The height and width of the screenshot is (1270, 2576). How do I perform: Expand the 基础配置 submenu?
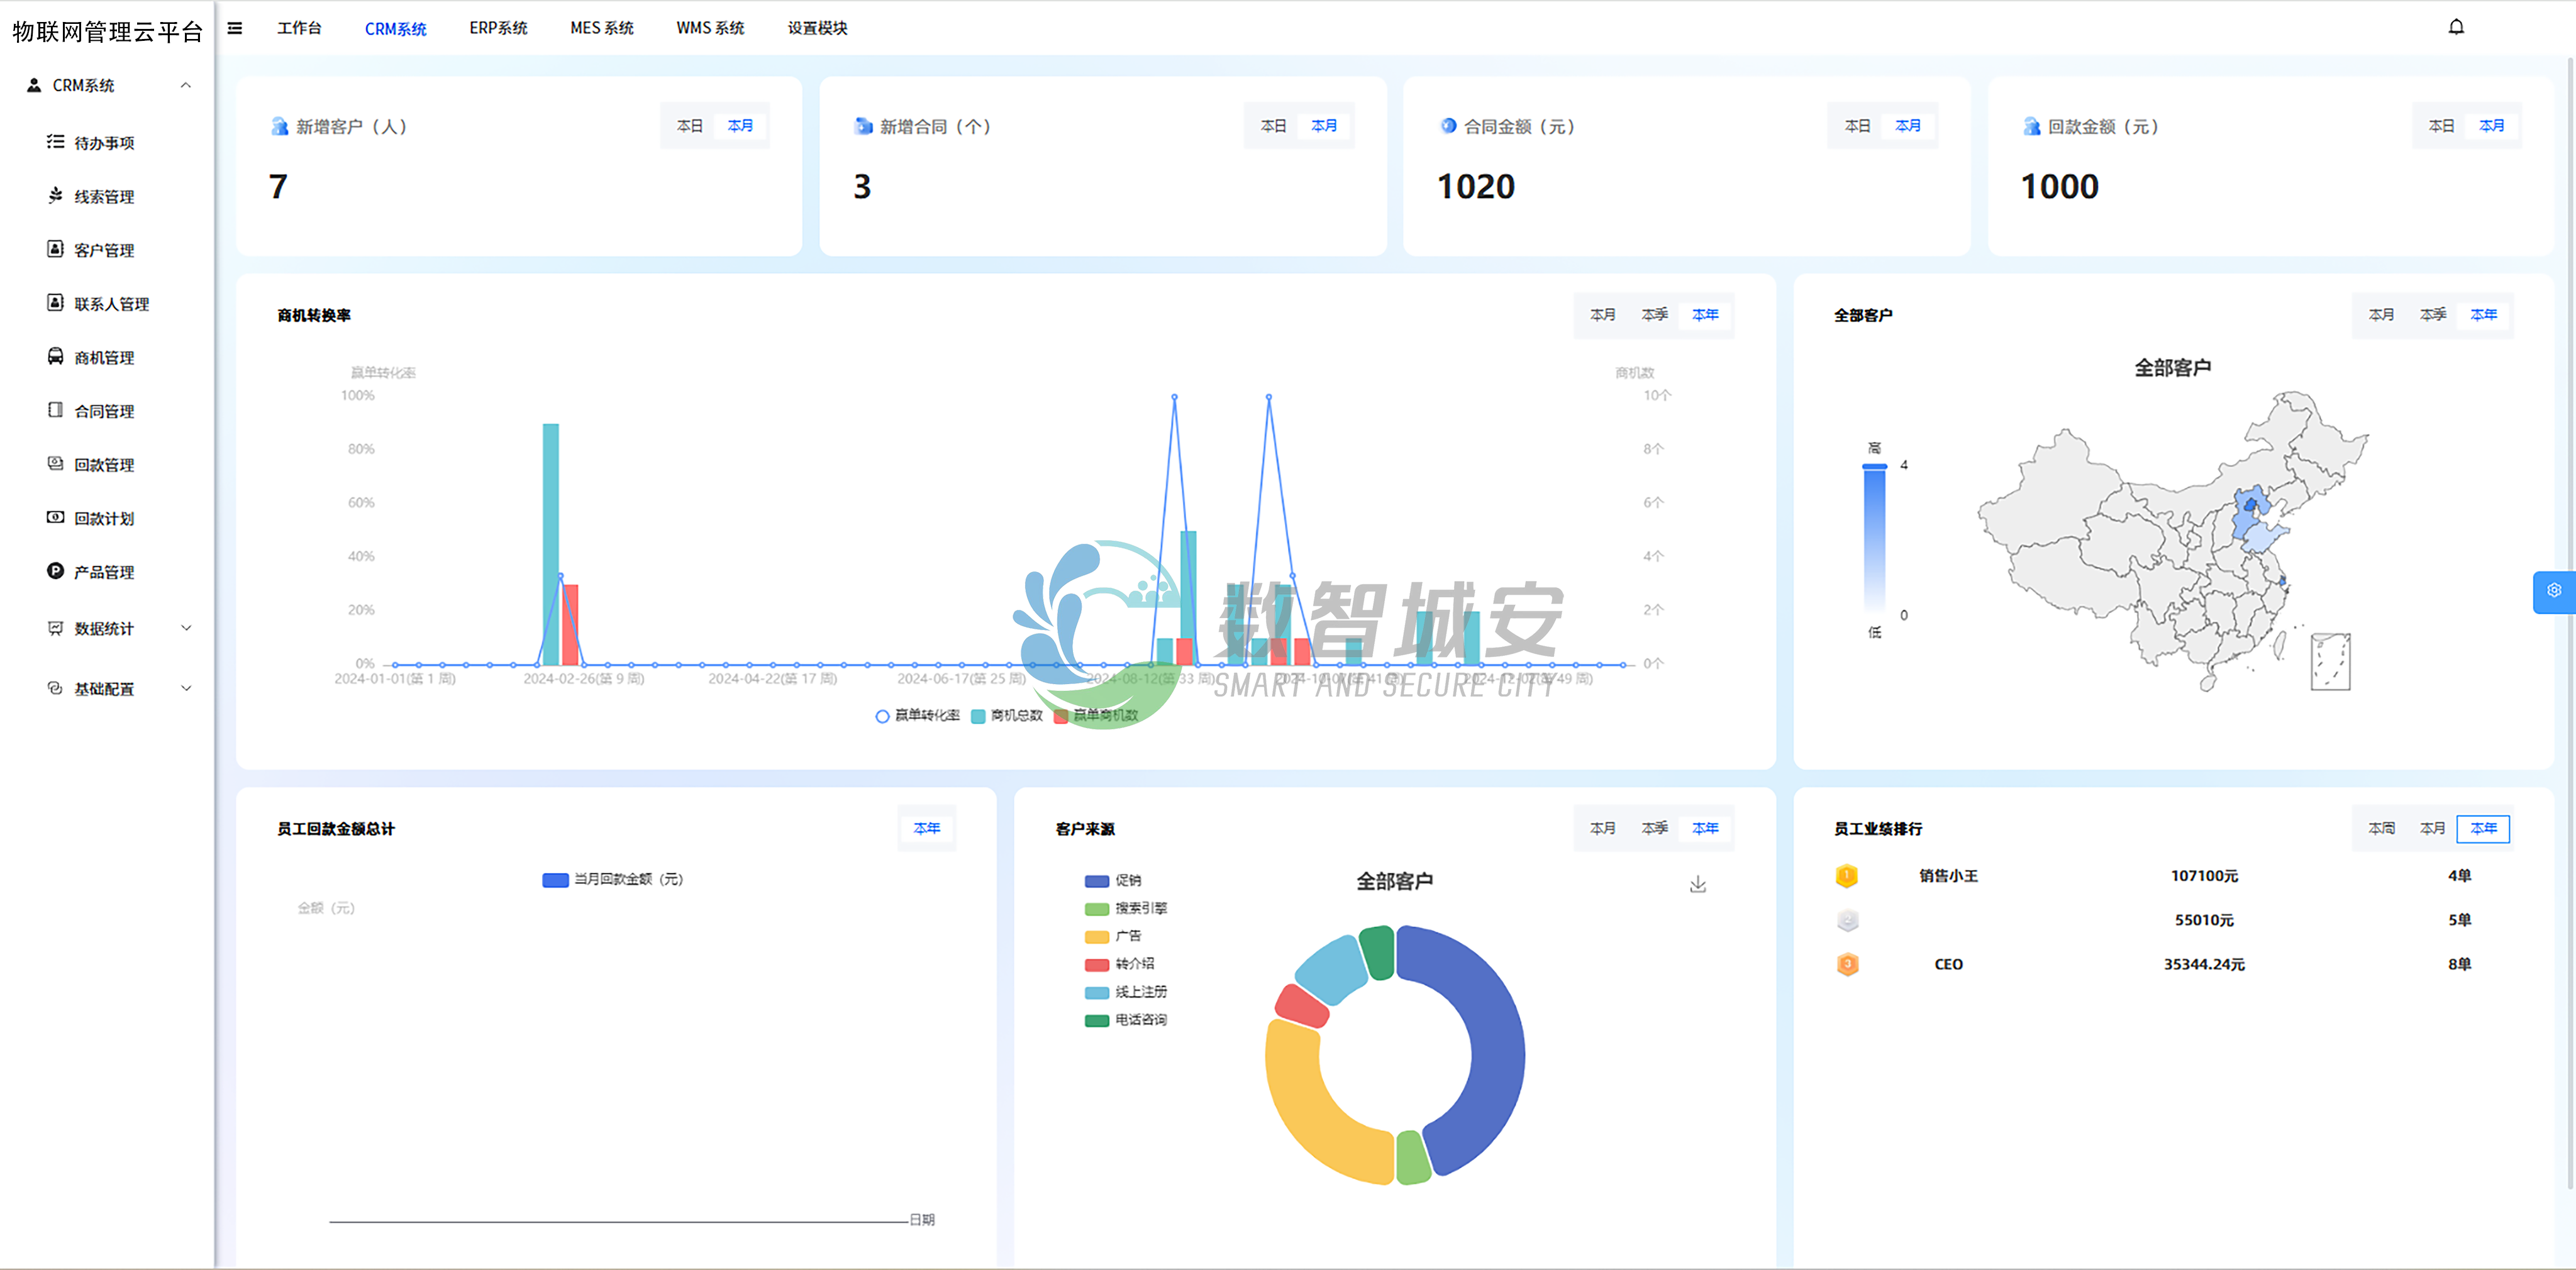tap(185, 688)
